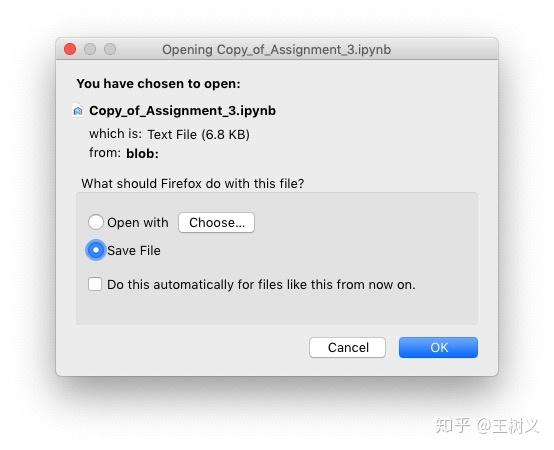Click the grayed-out zoom window button

[x=110, y=49]
